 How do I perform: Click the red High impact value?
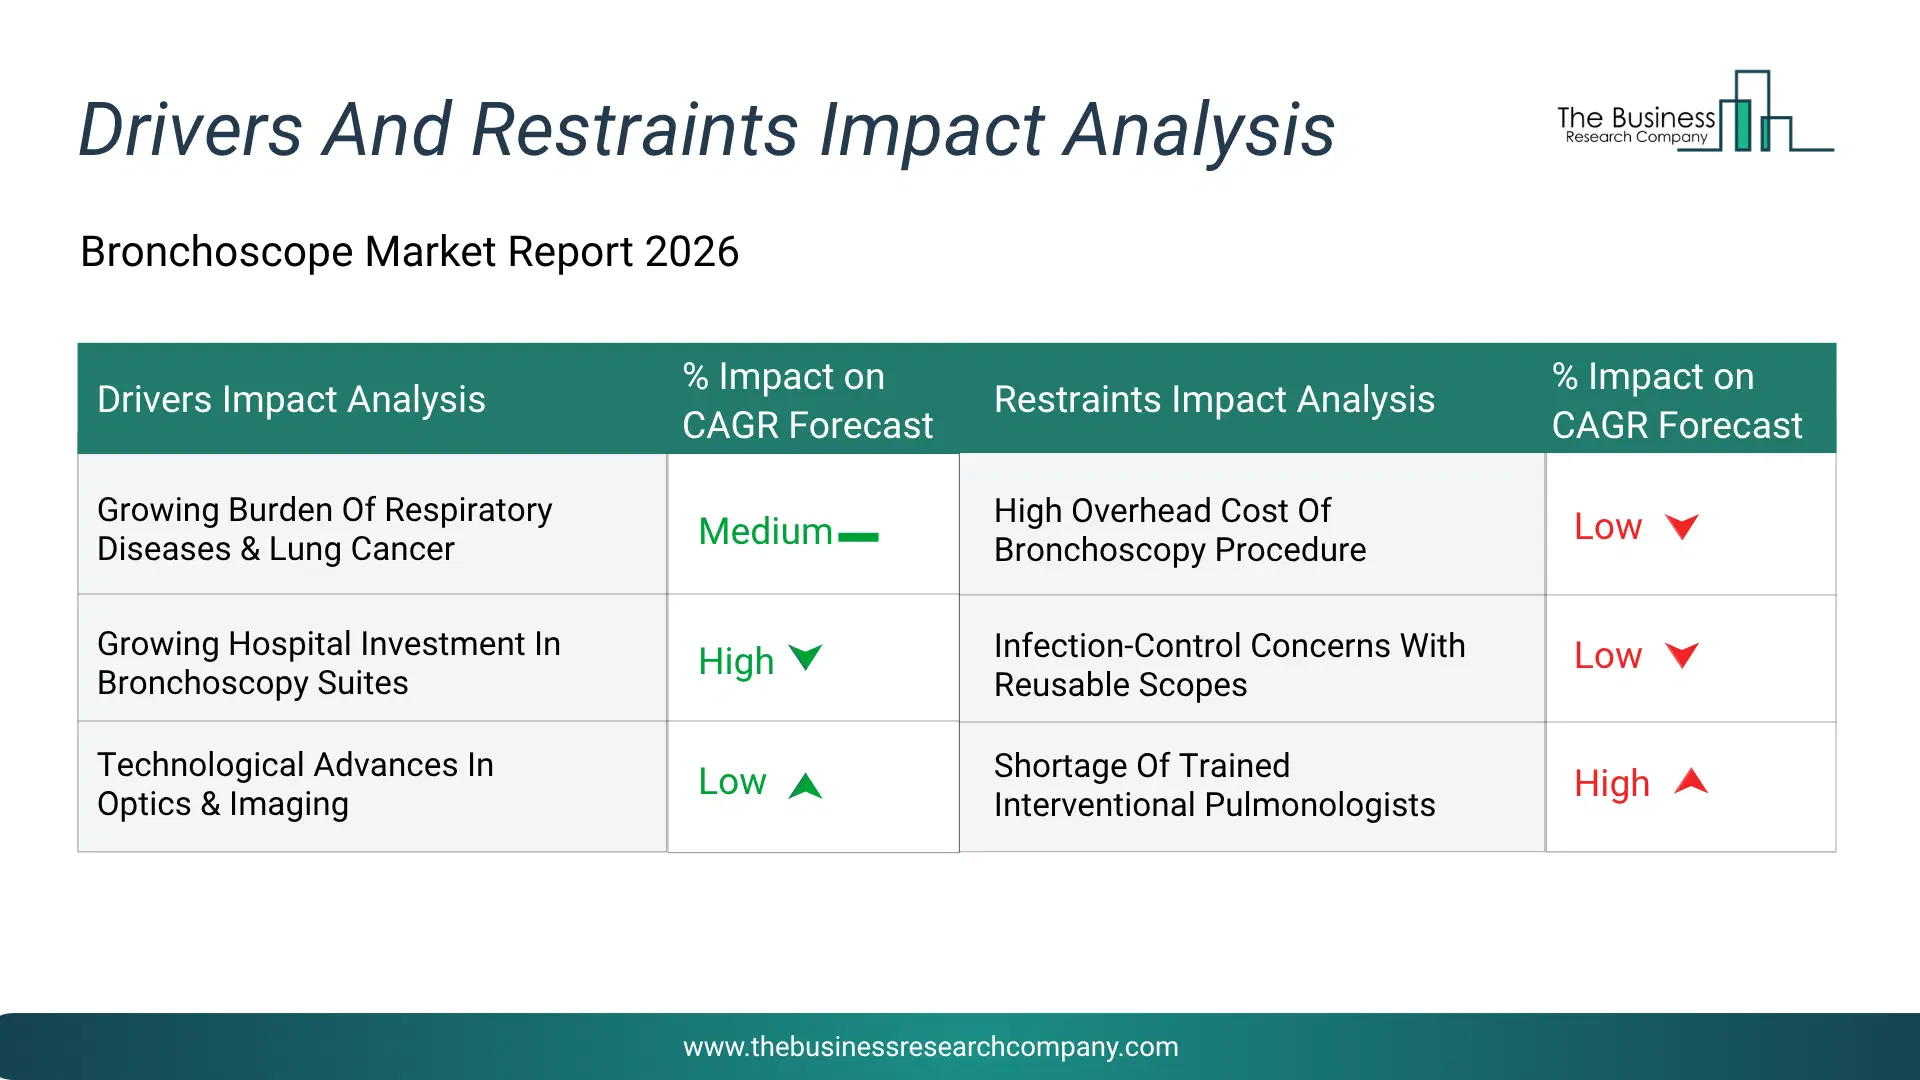point(1612,783)
